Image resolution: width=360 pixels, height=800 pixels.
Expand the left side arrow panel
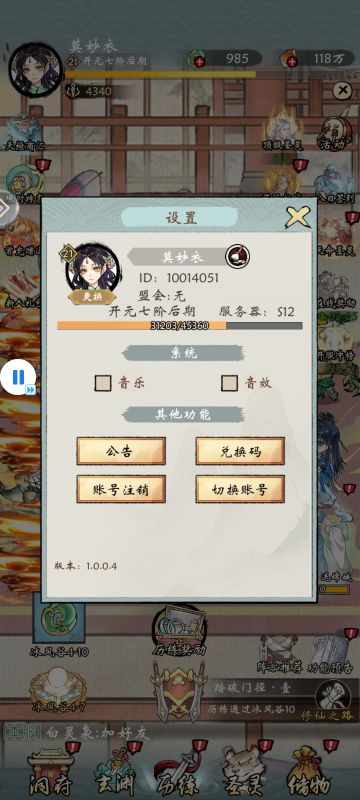coord(5,208)
